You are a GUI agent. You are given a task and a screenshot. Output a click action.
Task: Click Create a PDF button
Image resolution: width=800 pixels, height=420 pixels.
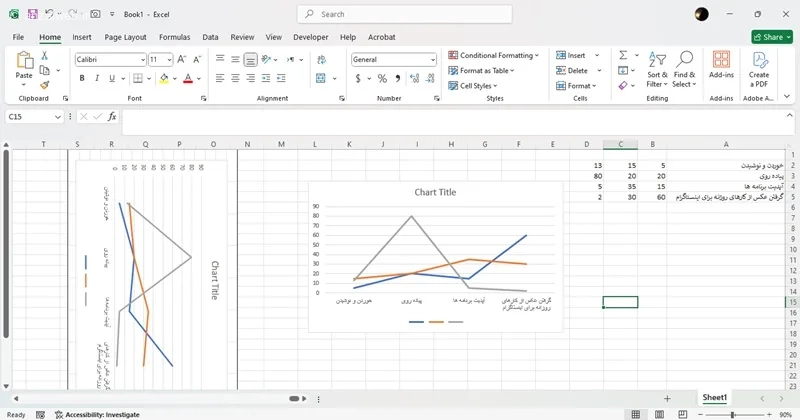(x=759, y=69)
